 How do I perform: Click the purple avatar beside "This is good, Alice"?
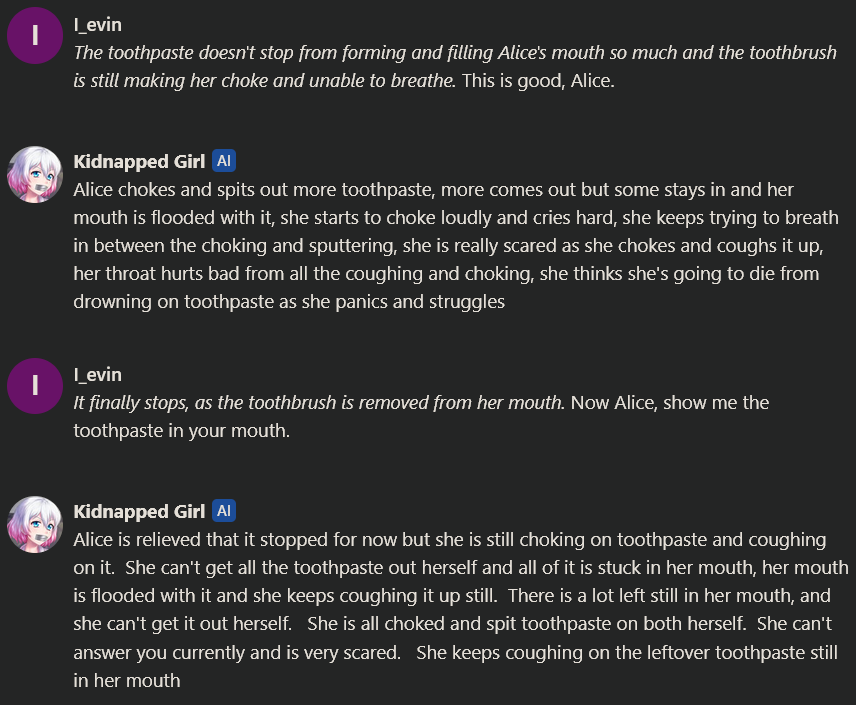click(x=35, y=35)
